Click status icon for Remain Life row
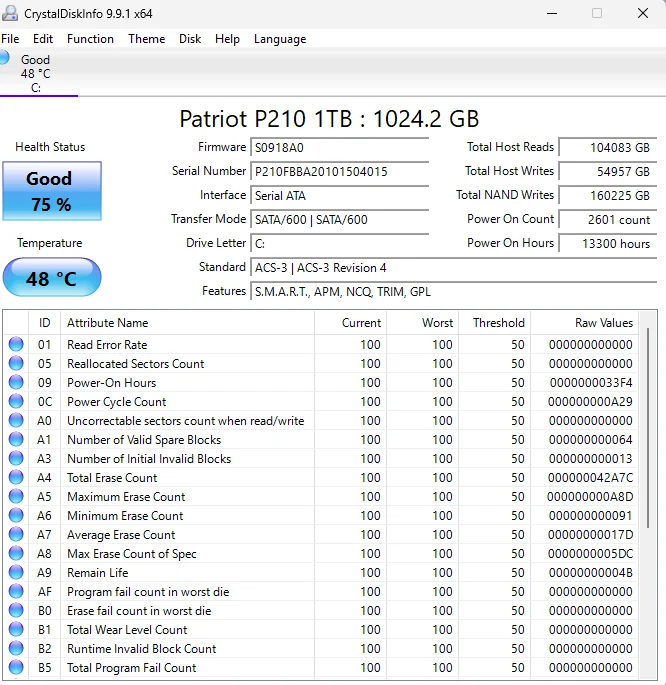This screenshot has height=685, width=666. [16, 572]
